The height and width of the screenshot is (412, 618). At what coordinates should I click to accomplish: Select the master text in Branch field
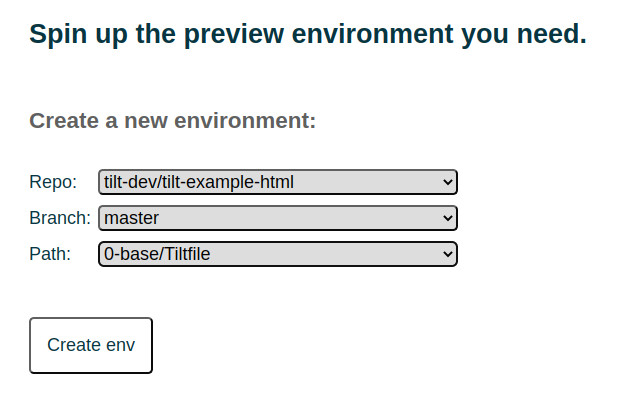click(x=132, y=218)
